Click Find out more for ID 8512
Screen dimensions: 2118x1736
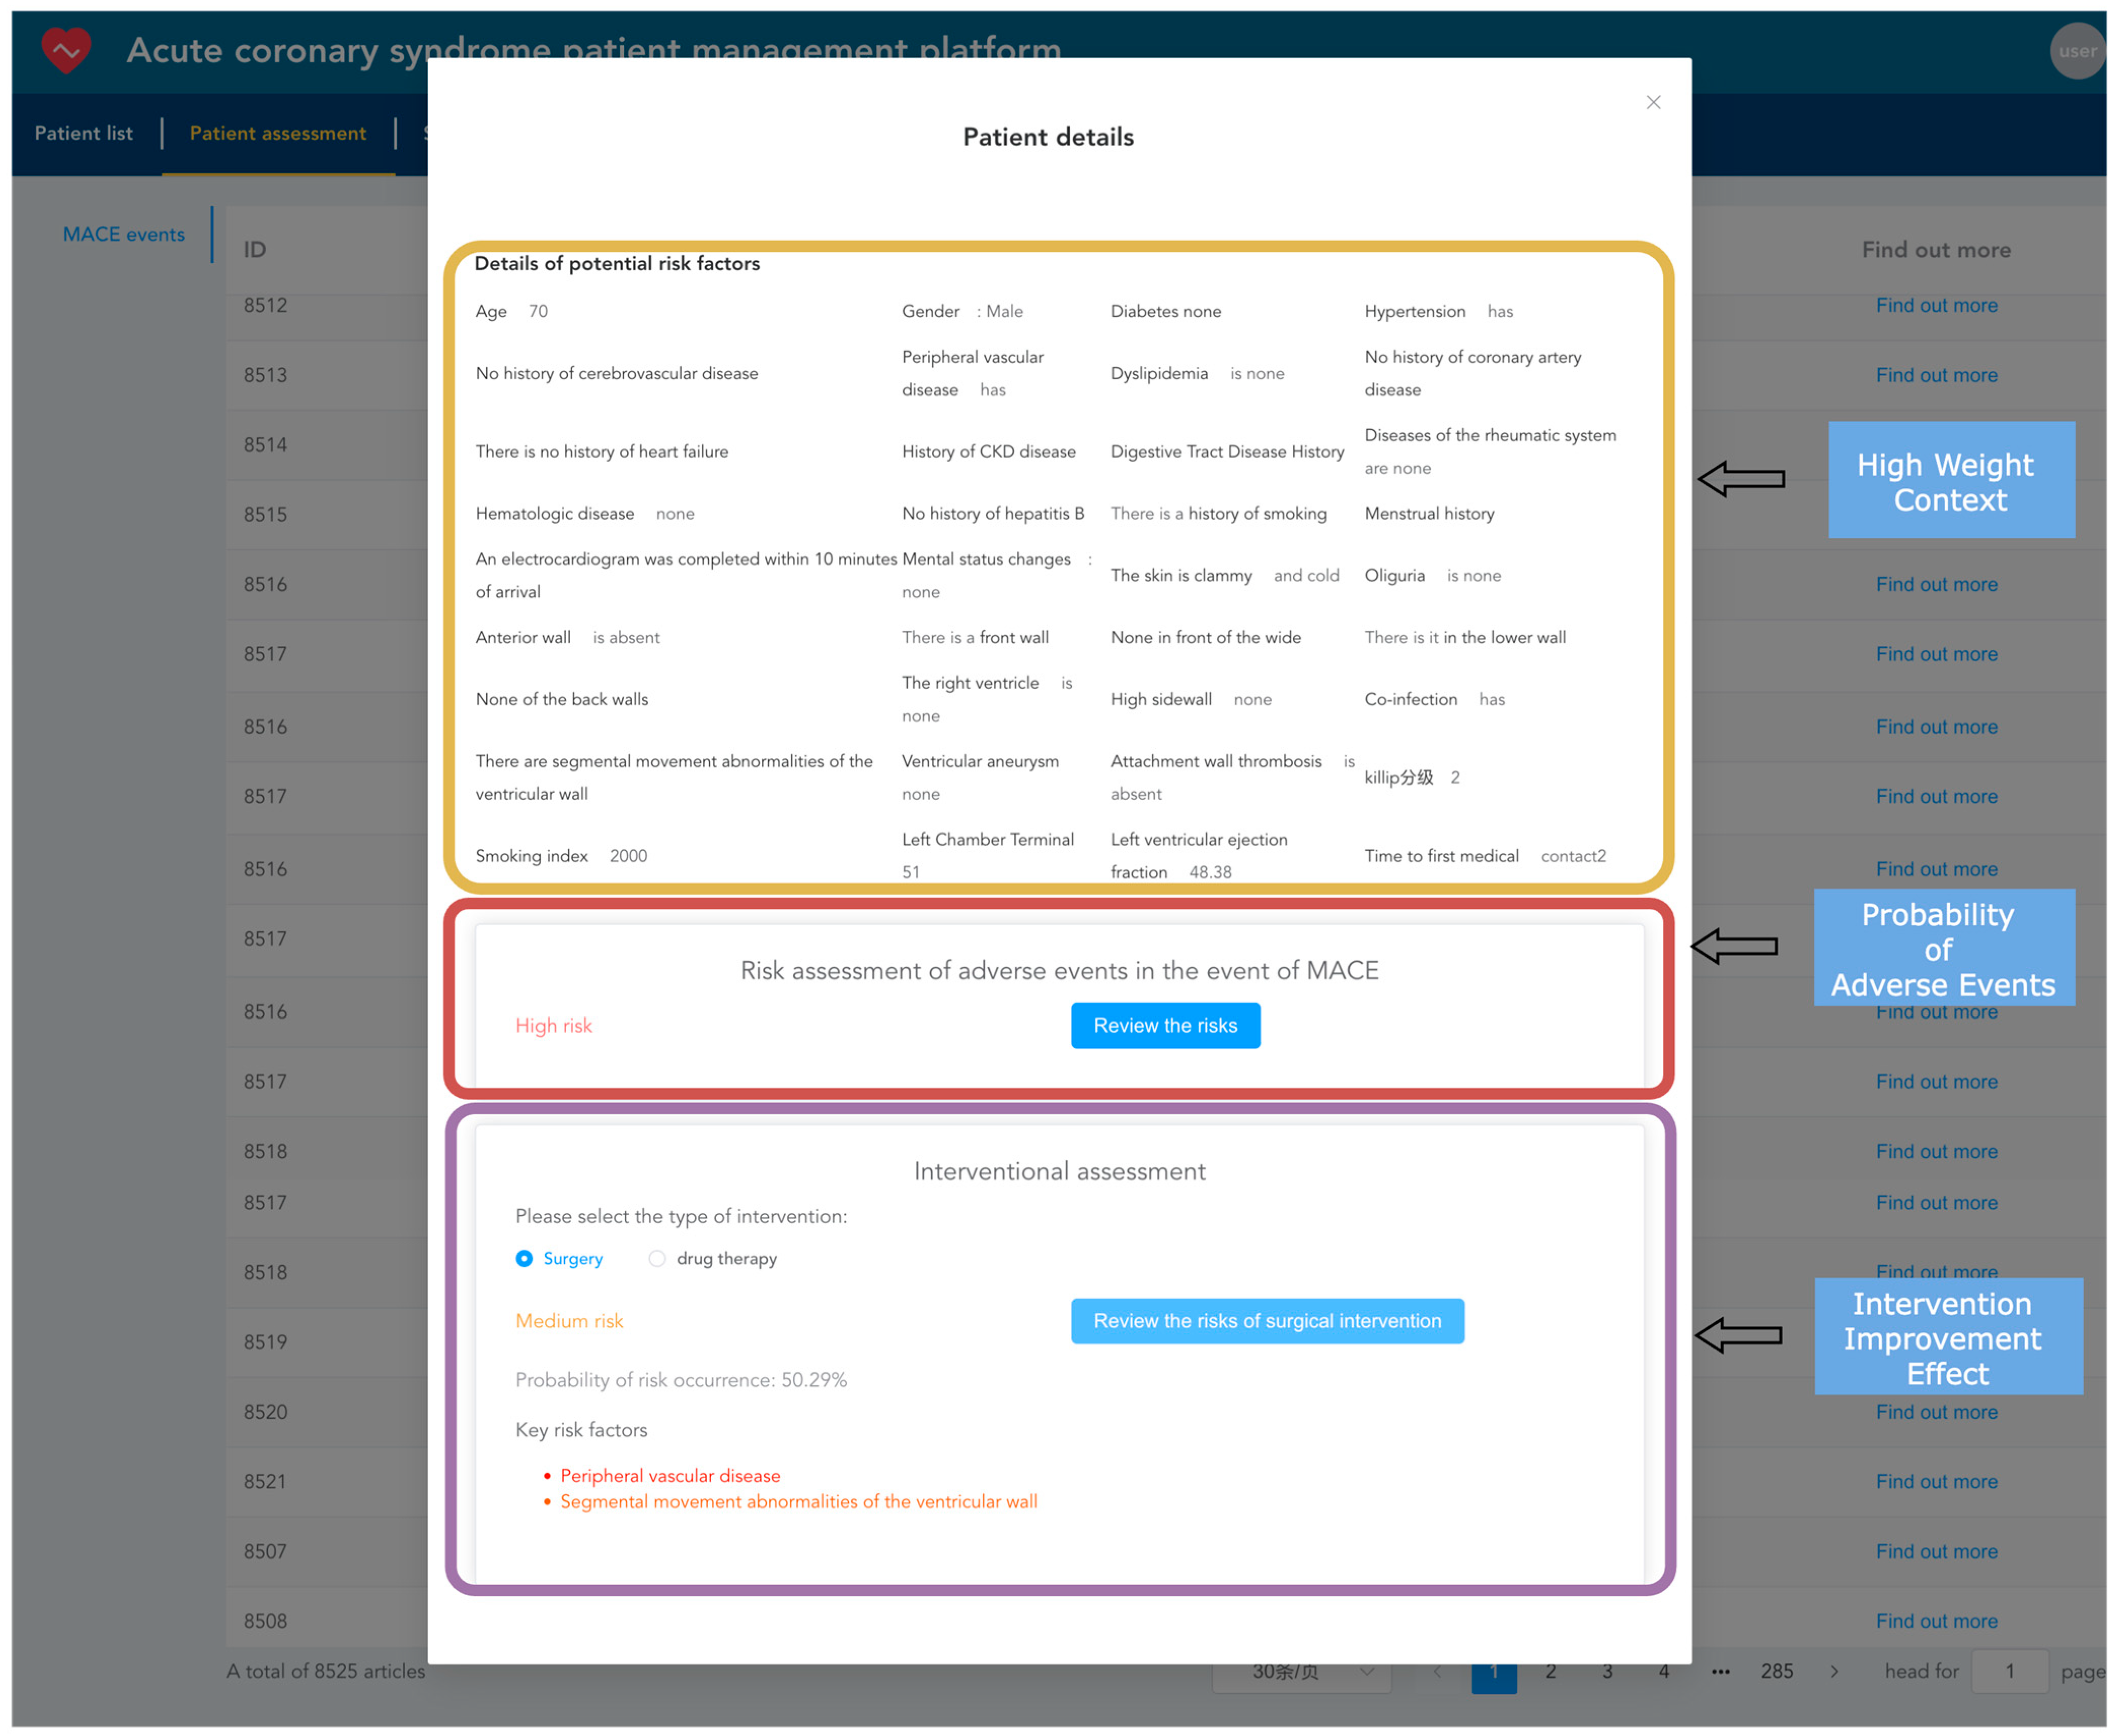tap(1936, 305)
